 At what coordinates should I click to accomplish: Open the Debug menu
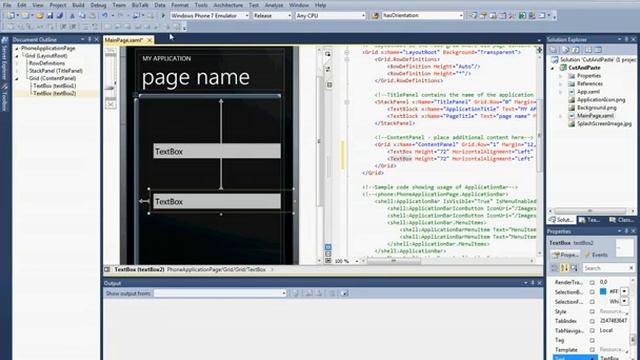click(98, 5)
